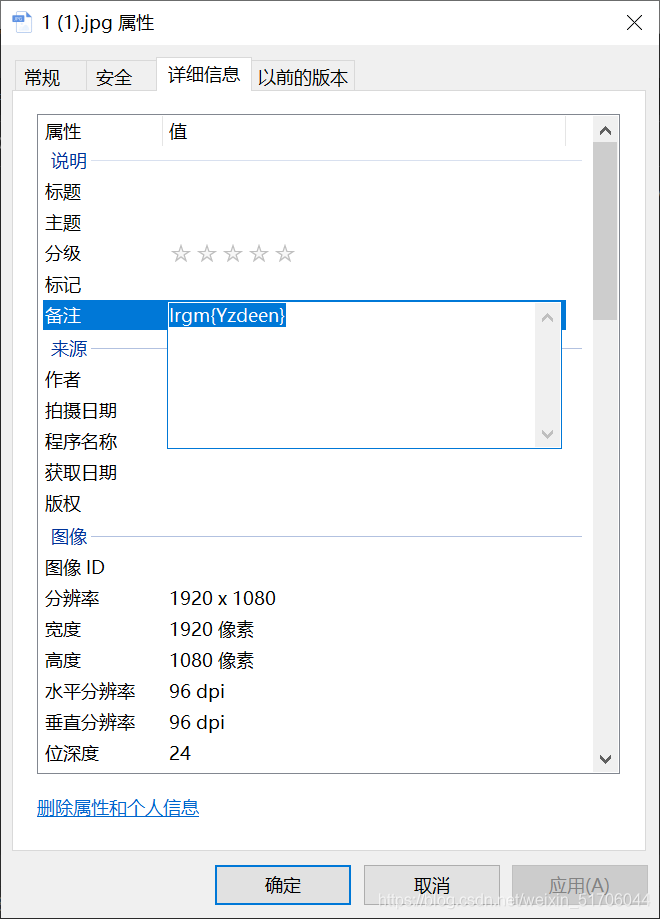Click the 1080 像素 height value

click(212, 661)
